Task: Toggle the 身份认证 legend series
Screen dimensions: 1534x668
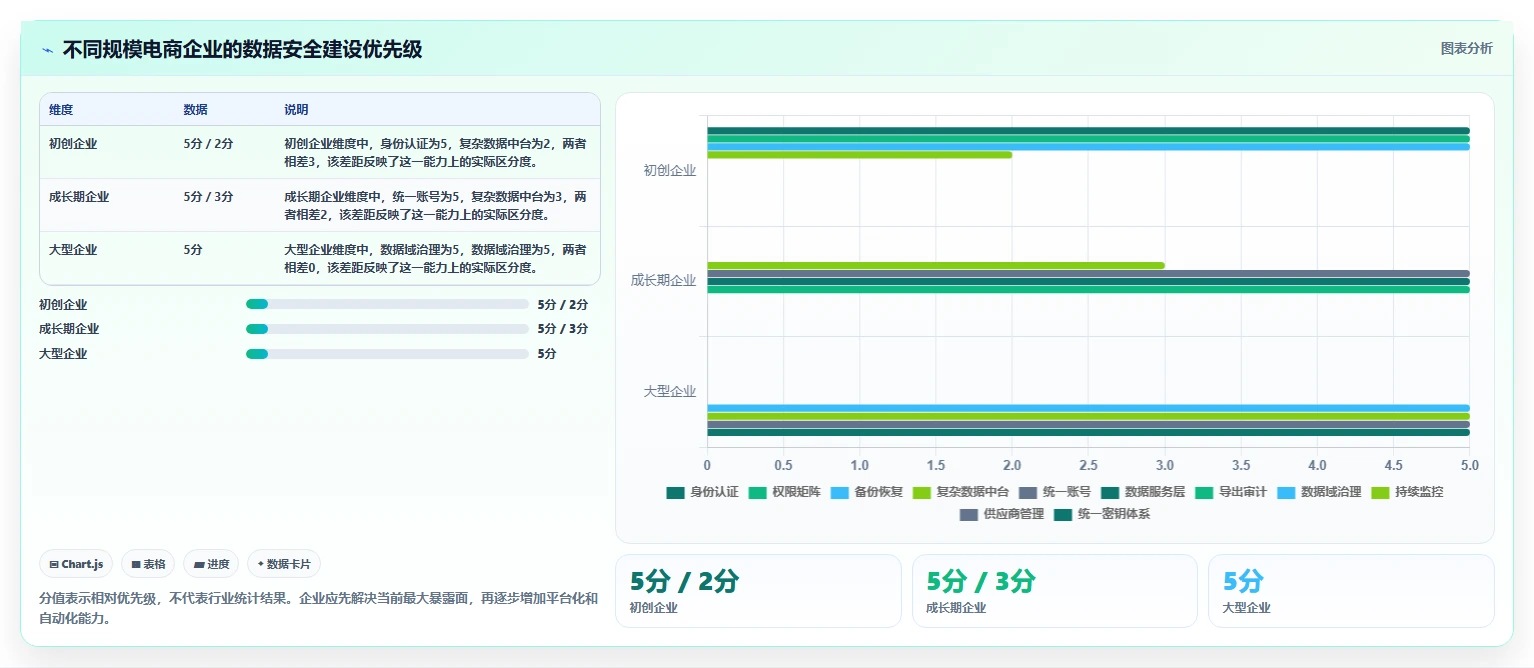Action: point(702,492)
